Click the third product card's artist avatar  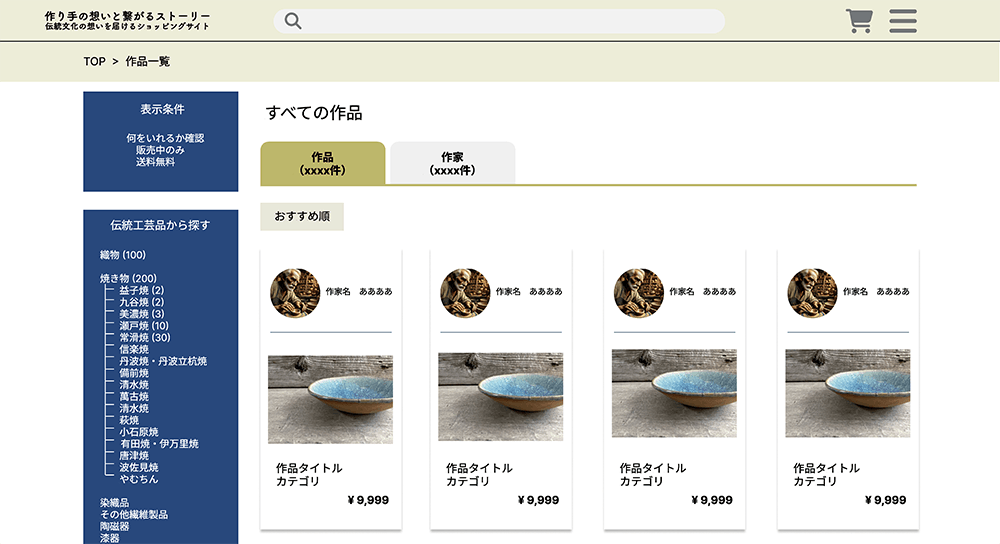tap(639, 292)
